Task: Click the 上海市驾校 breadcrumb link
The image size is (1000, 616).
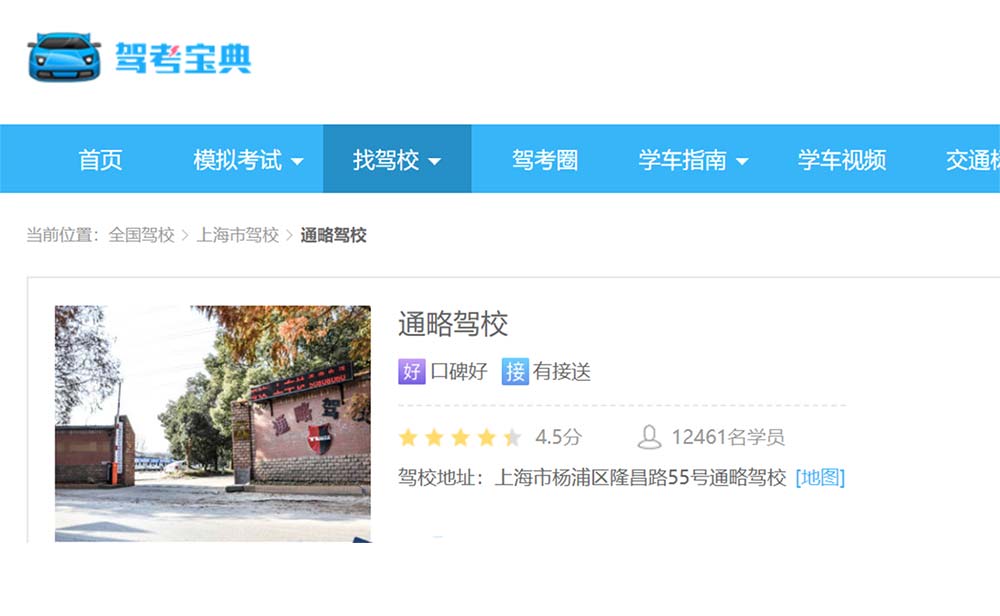Action: [x=237, y=235]
